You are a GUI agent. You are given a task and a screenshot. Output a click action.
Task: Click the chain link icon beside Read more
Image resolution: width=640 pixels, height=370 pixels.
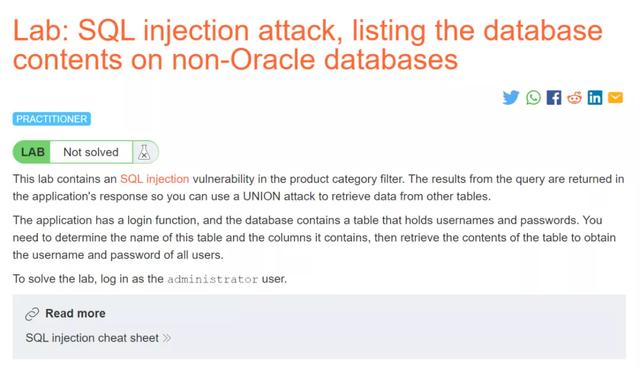click(x=32, y=314)
